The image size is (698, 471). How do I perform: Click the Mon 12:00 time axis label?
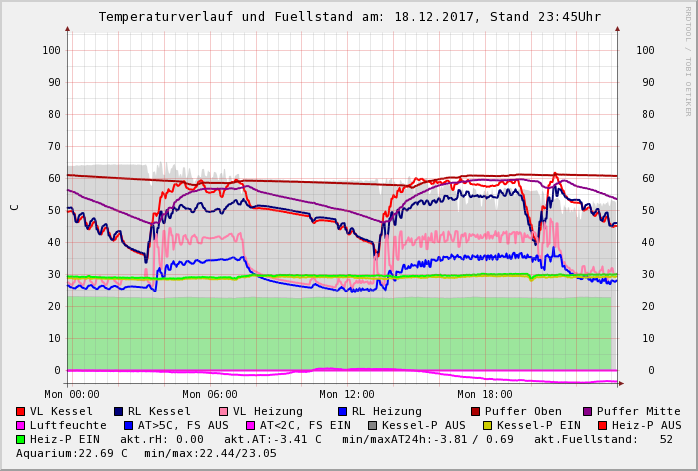coord(347,394)
